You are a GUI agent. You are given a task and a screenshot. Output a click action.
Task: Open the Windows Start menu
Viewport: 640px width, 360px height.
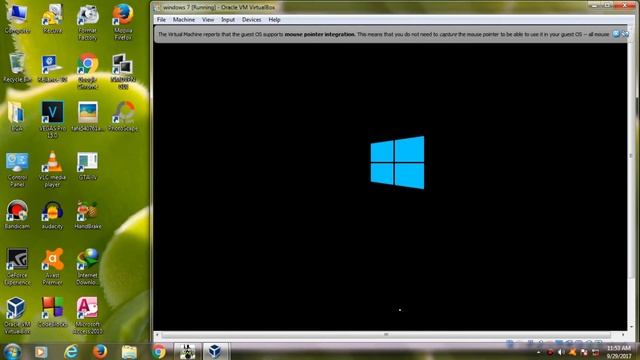[12, 351]
